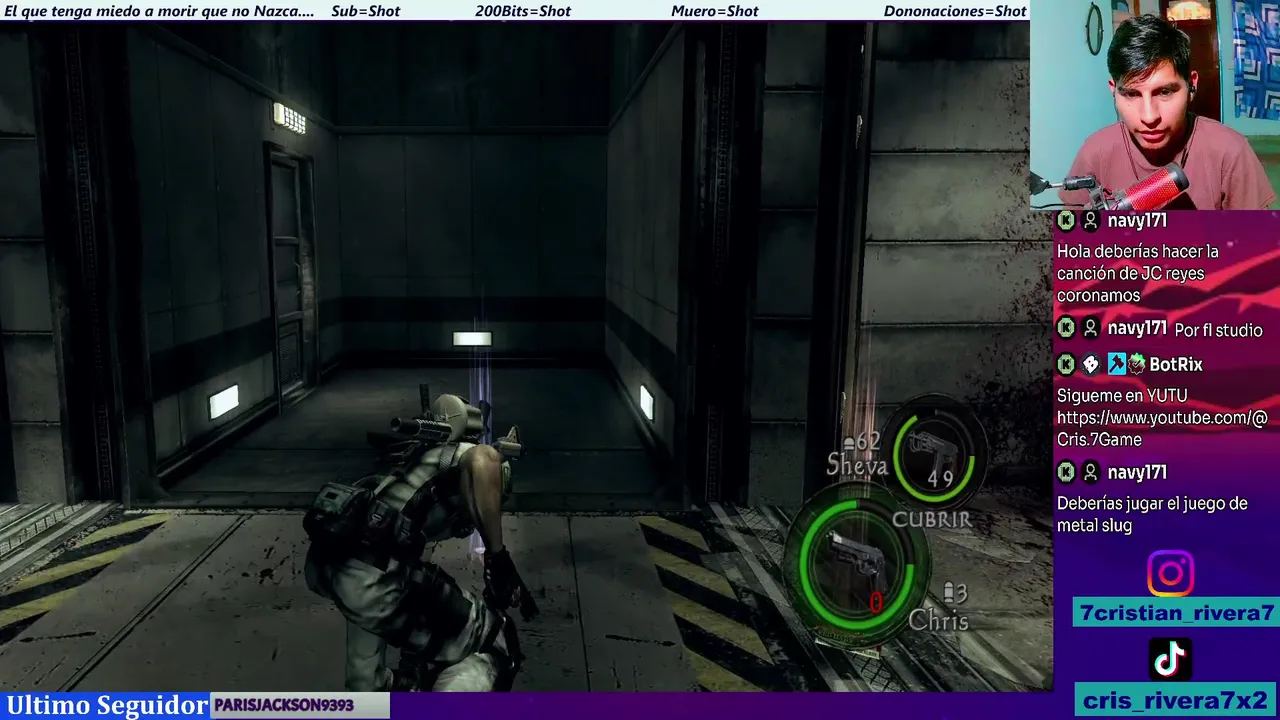This screenshot has height=720, width=1280.
Task: Click the Chris player name label
Action: [x=938, y=620]
